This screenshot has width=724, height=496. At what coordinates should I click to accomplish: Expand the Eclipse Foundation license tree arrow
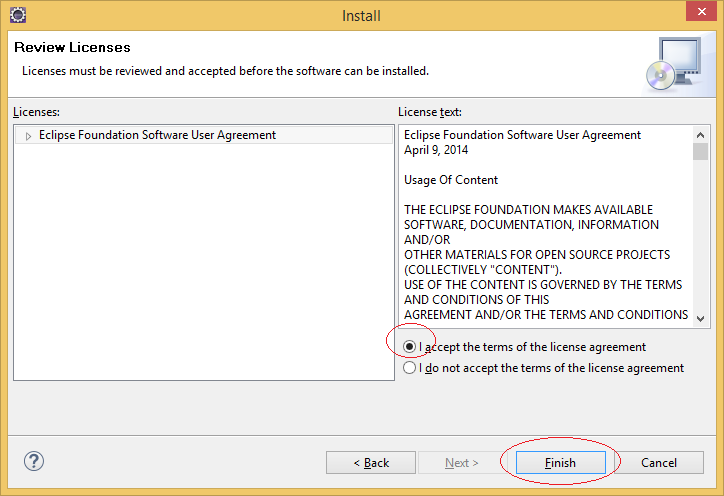[28, 136]
